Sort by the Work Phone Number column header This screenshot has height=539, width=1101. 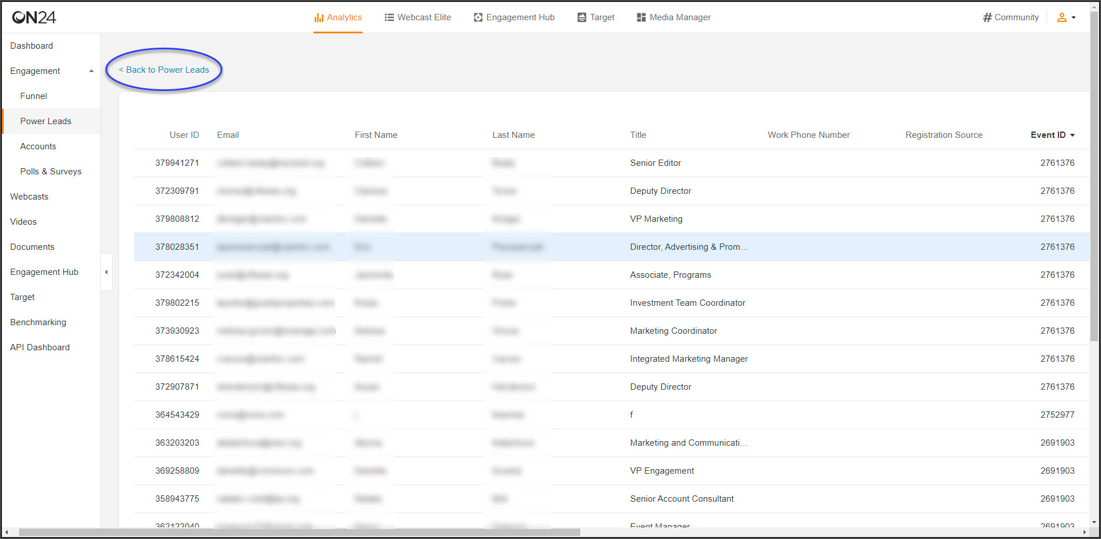pos(809,135)
